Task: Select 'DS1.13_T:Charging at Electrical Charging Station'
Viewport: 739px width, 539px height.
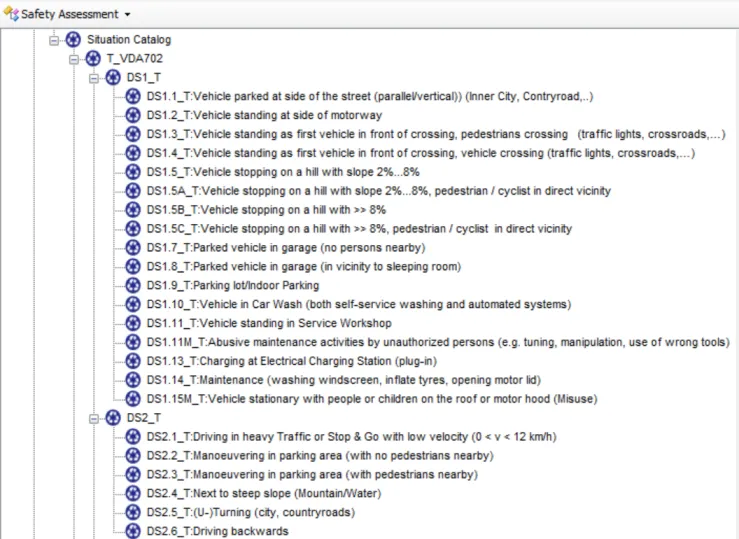Action: pyautogui.click(x=292, y=361)
